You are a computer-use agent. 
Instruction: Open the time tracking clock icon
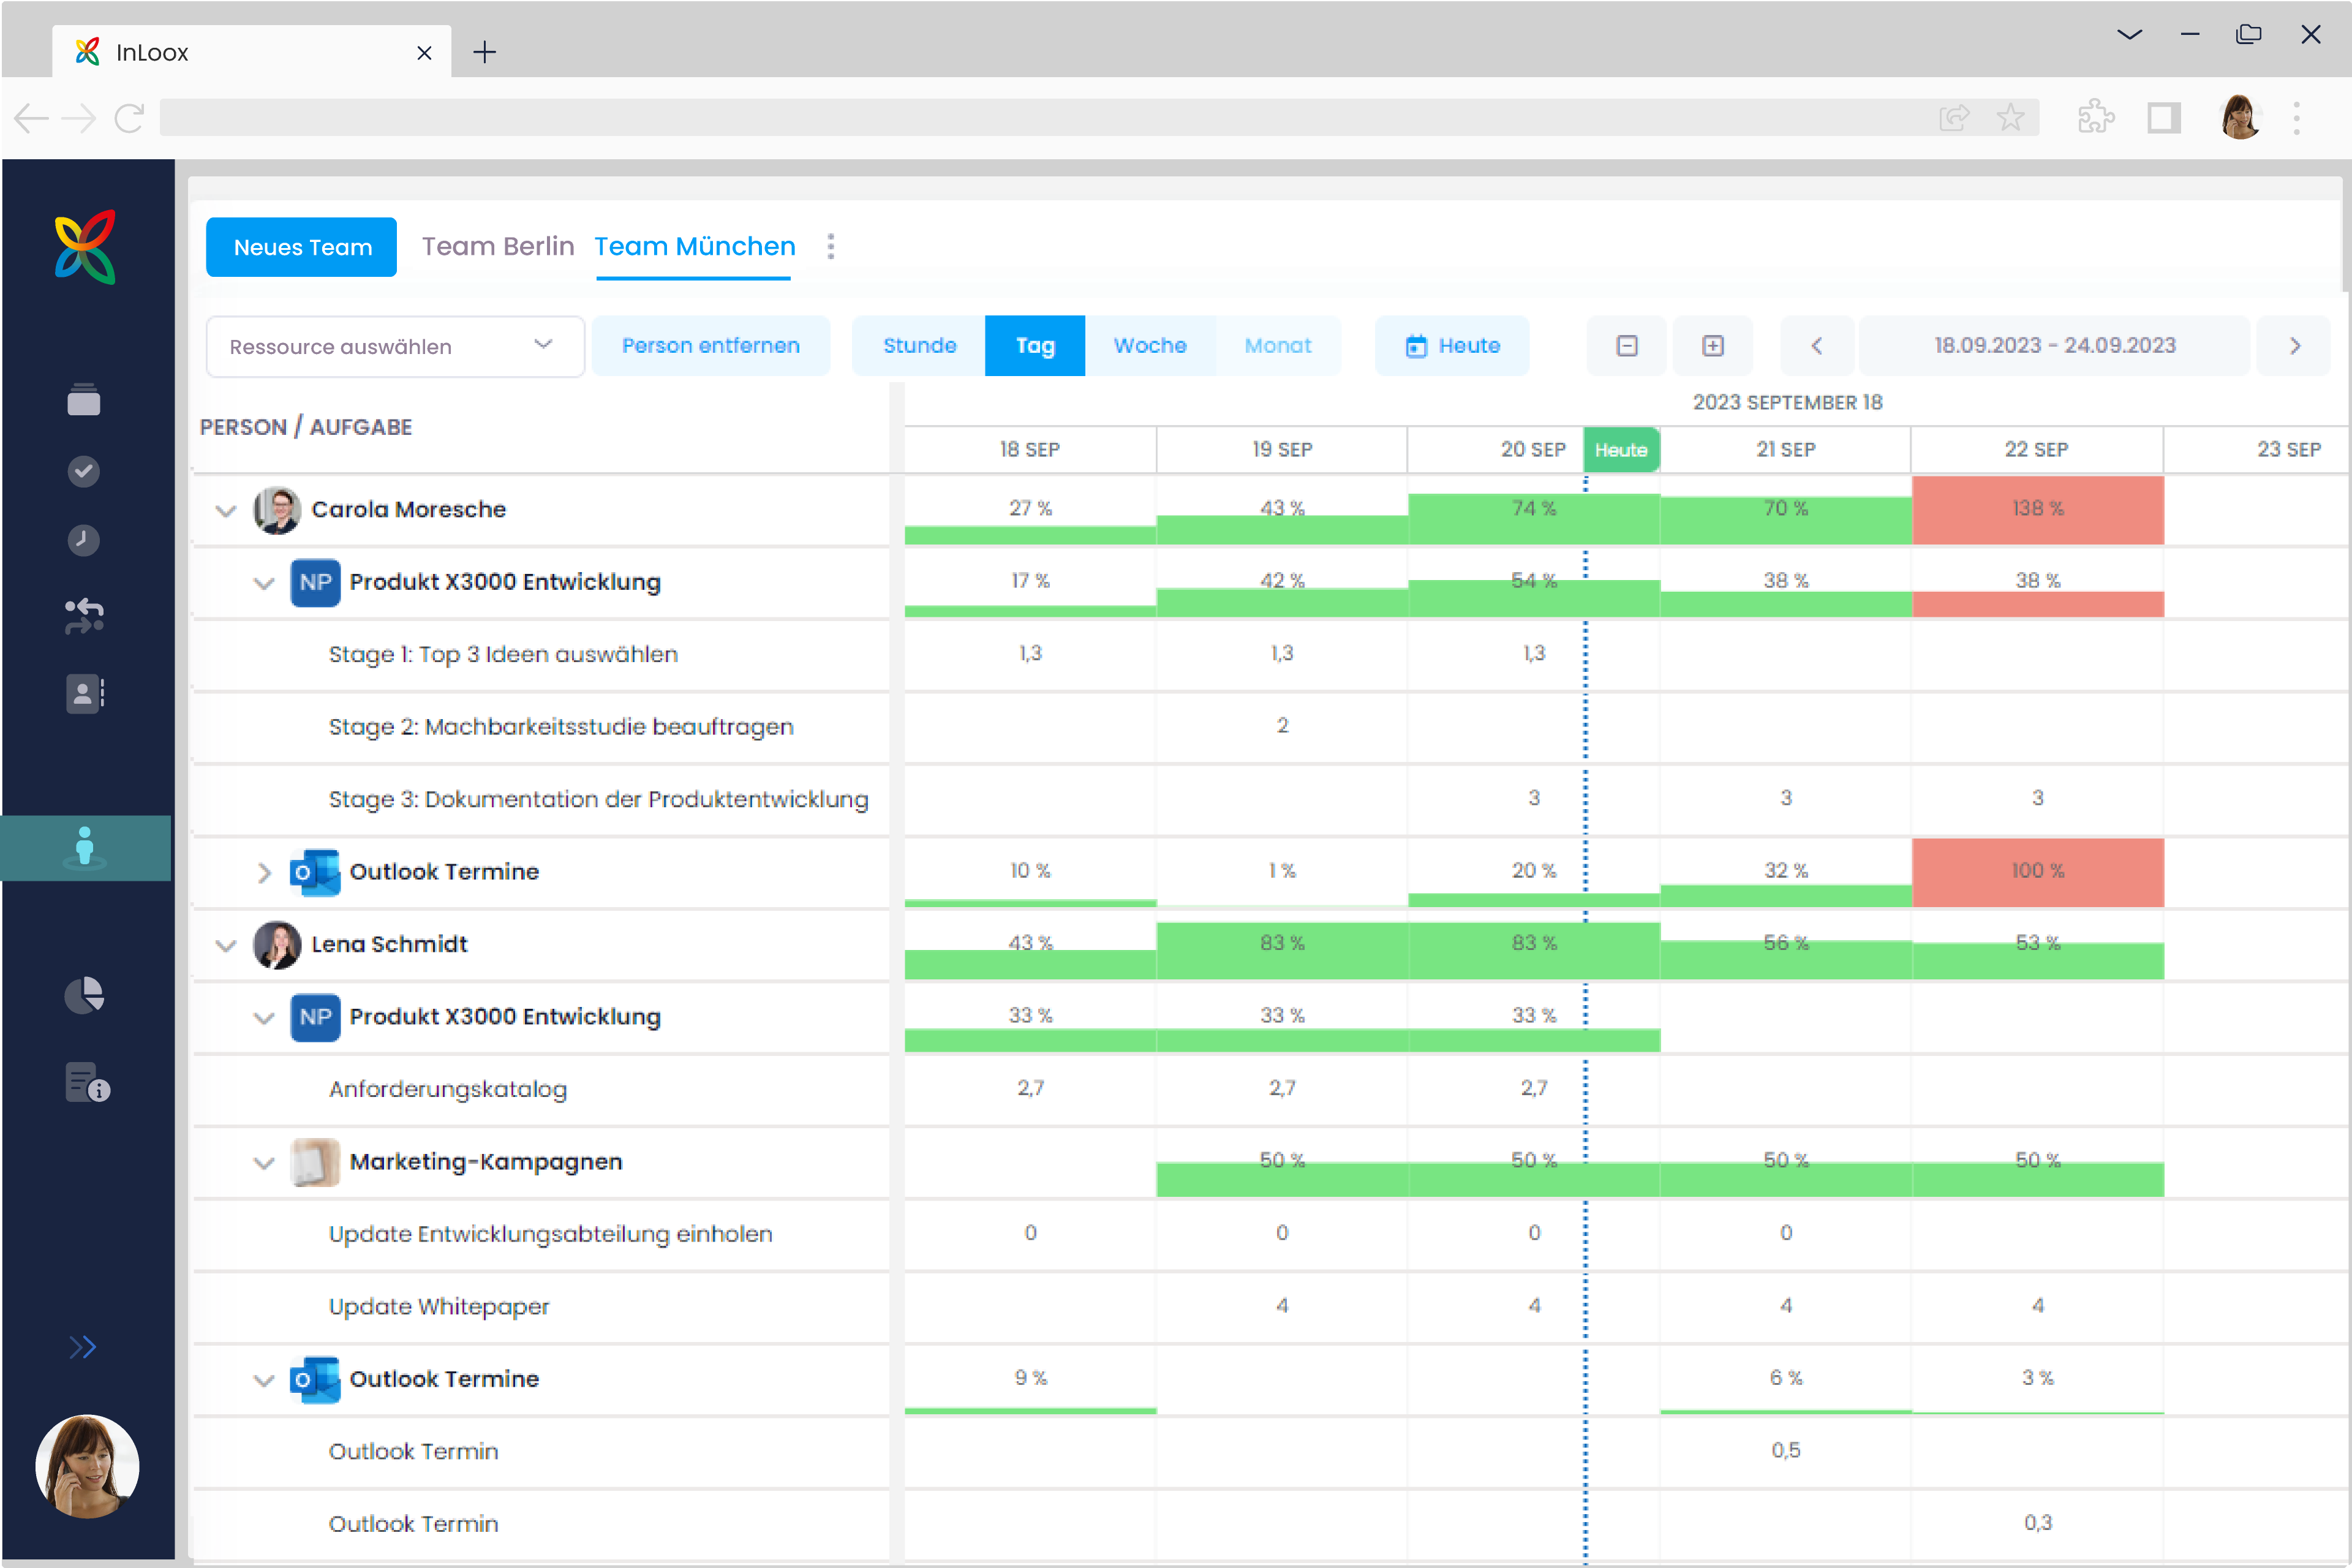(x=84, y=540)
